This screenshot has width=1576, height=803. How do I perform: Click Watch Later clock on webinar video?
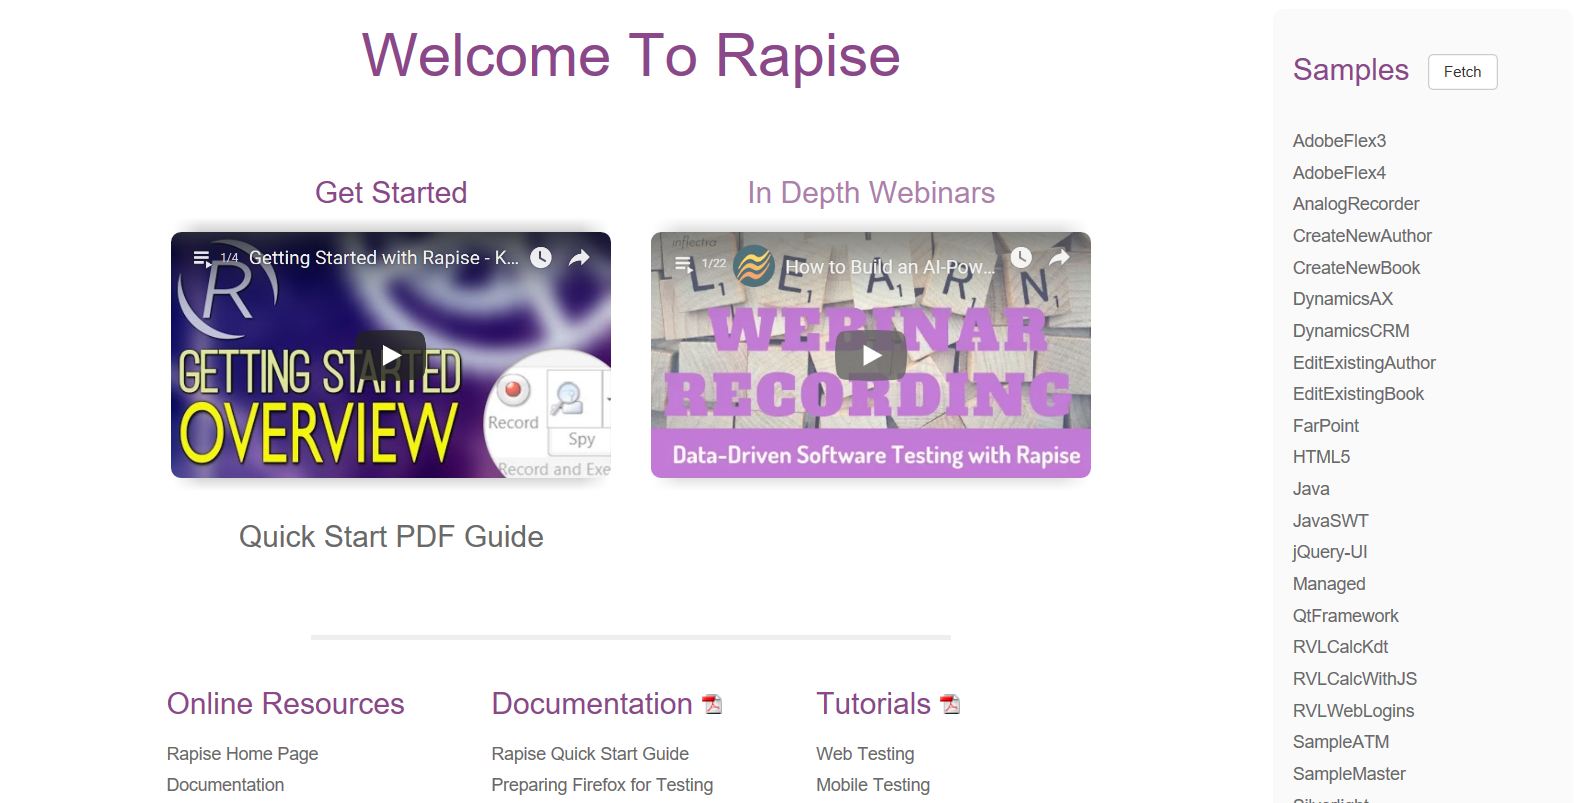1021,258
